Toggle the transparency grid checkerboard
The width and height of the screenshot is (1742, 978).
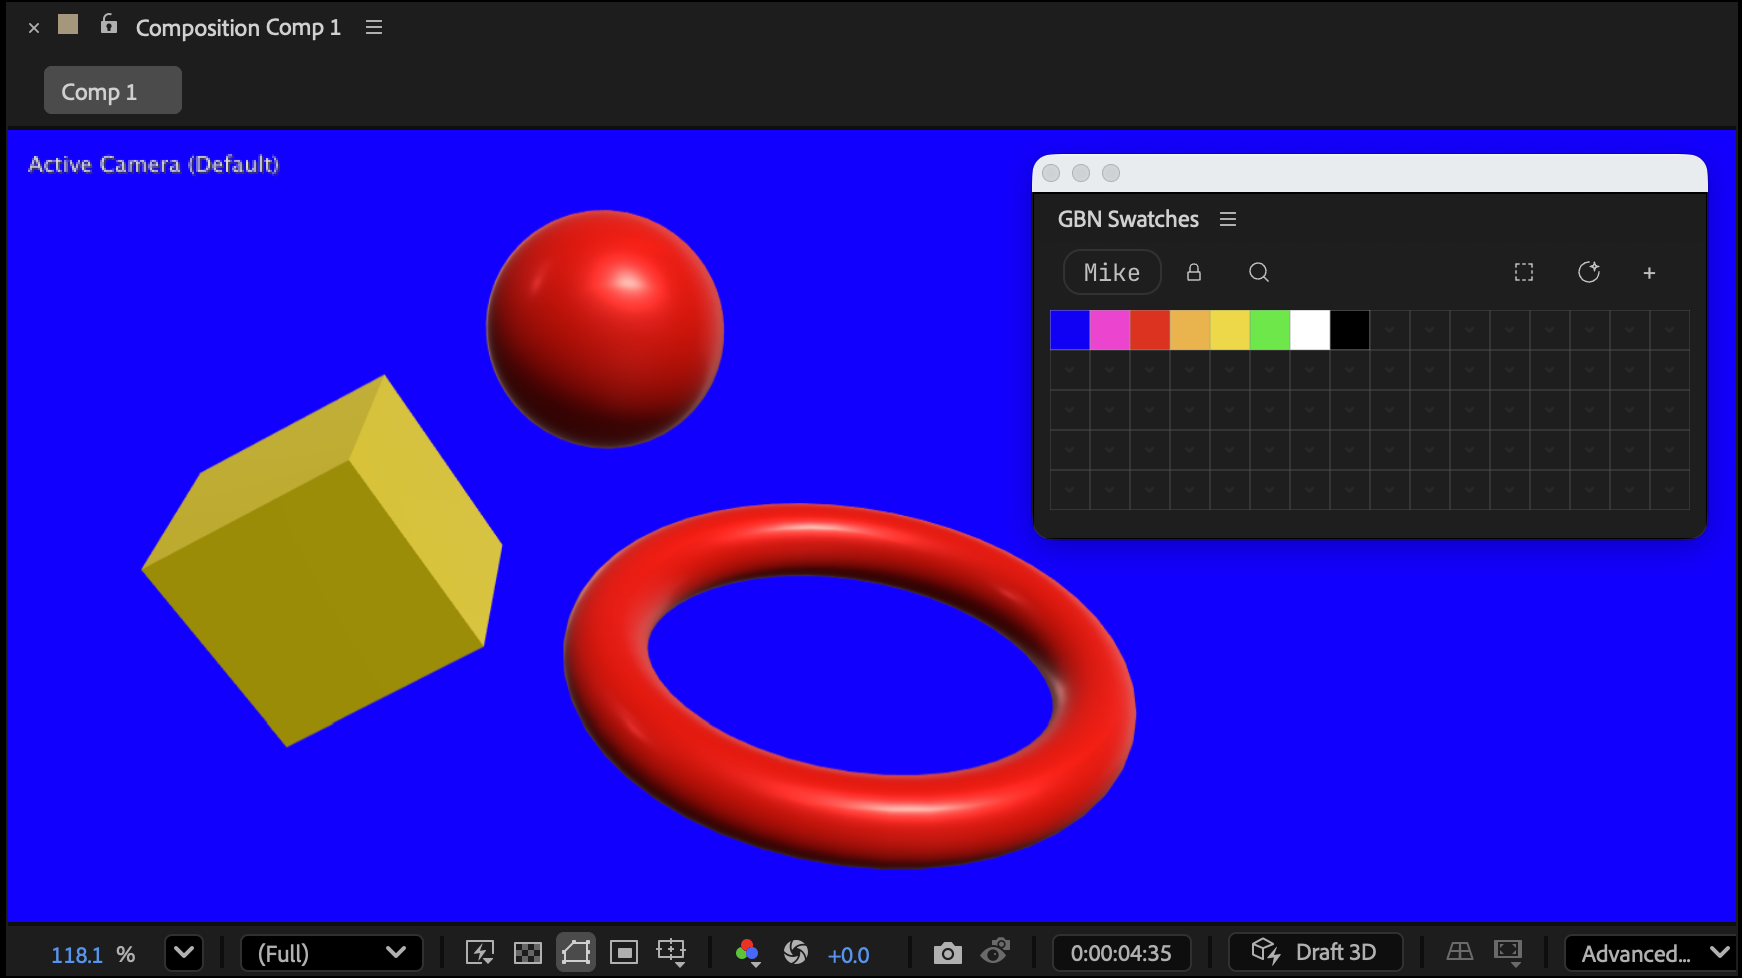click(x=528, y=952)
